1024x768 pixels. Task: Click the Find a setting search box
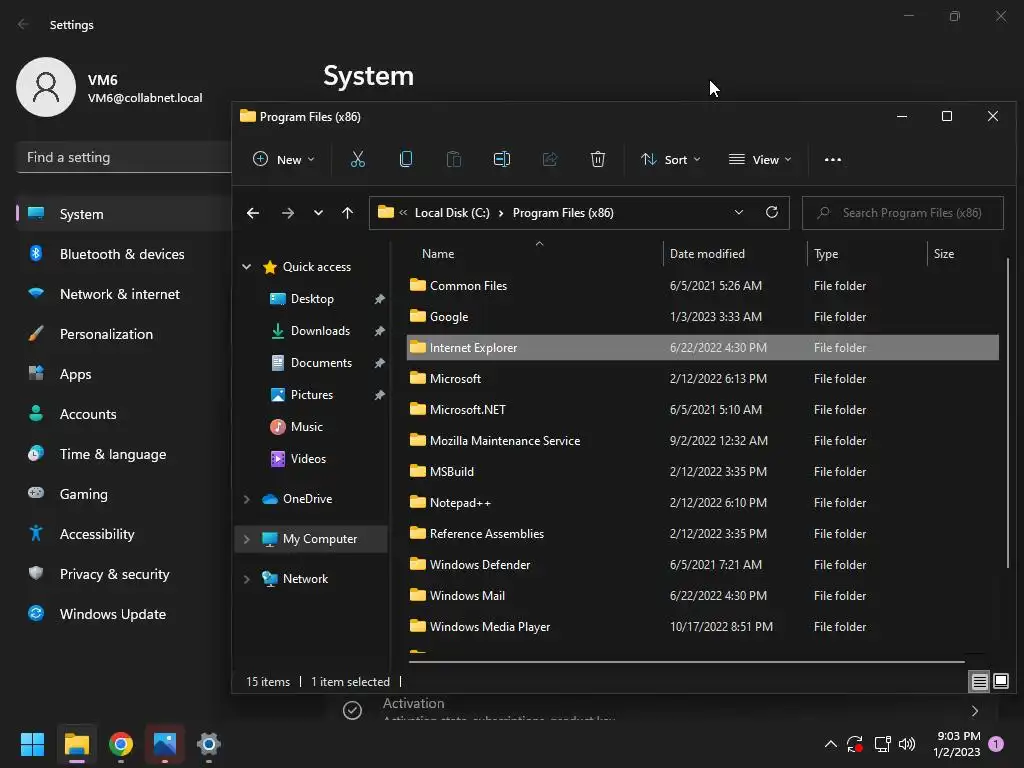[x=124, y=157]
